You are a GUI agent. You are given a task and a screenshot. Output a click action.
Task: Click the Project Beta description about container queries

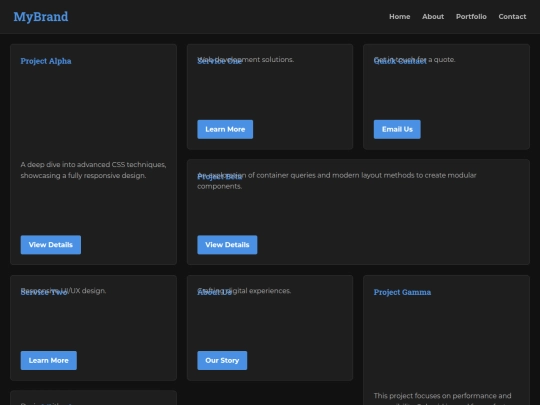click(337, 180)
